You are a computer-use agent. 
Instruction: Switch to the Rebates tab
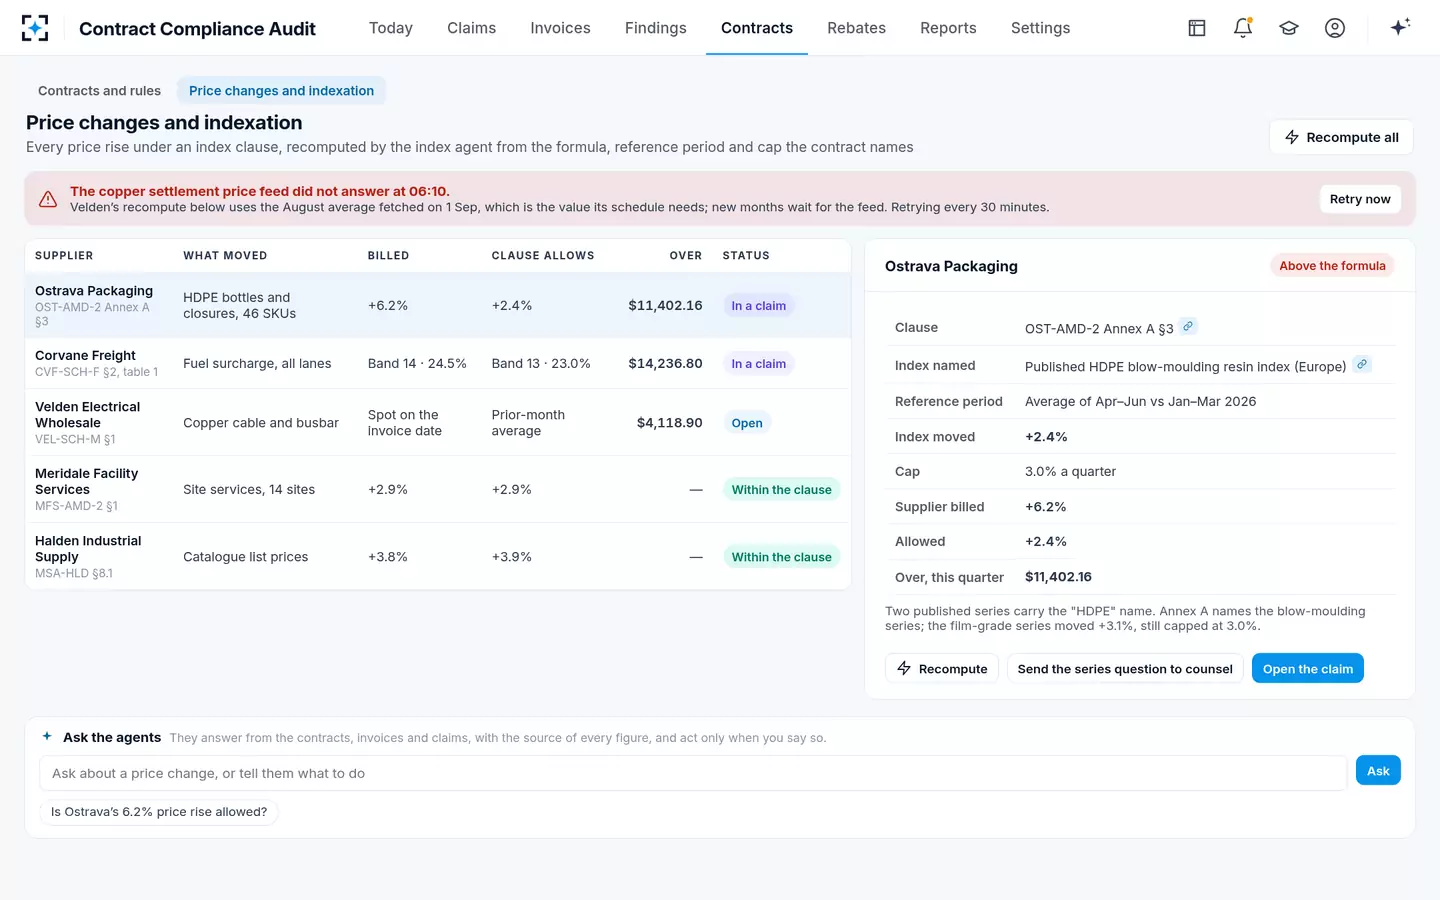point(856,28)
